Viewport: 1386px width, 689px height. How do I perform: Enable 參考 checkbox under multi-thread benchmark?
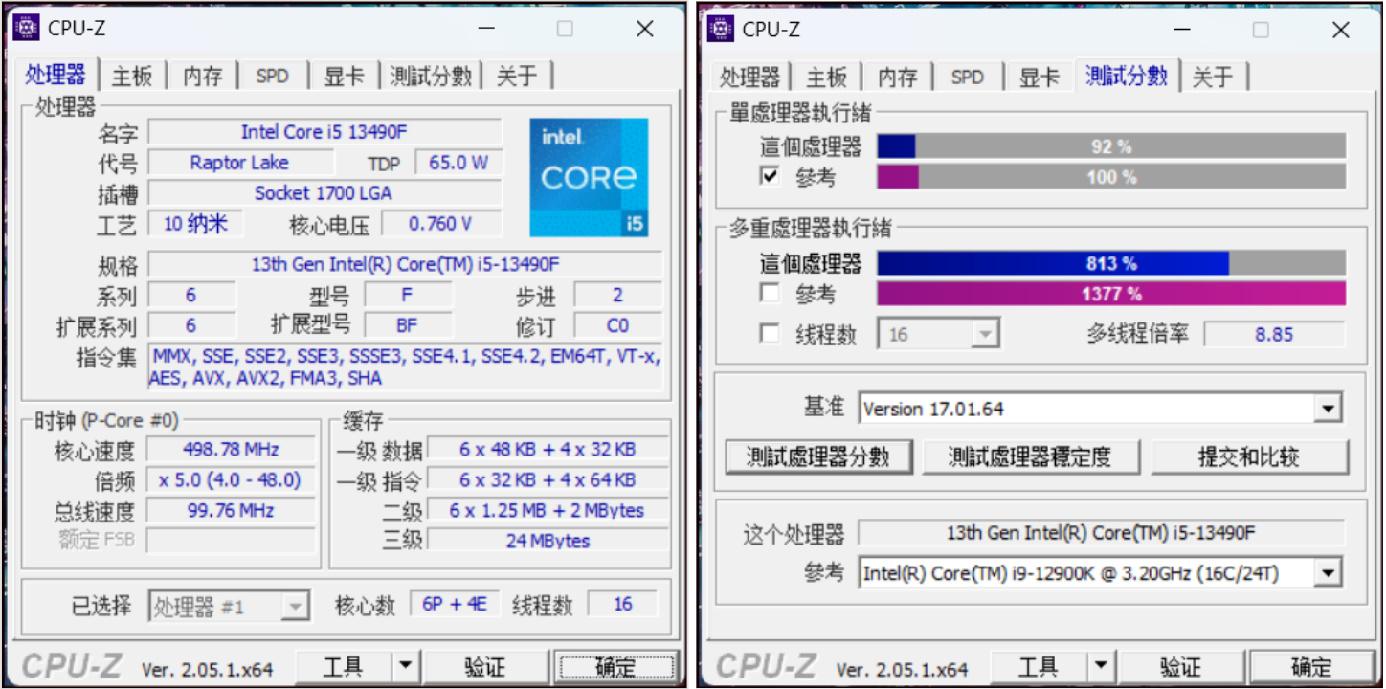point(770,293)
